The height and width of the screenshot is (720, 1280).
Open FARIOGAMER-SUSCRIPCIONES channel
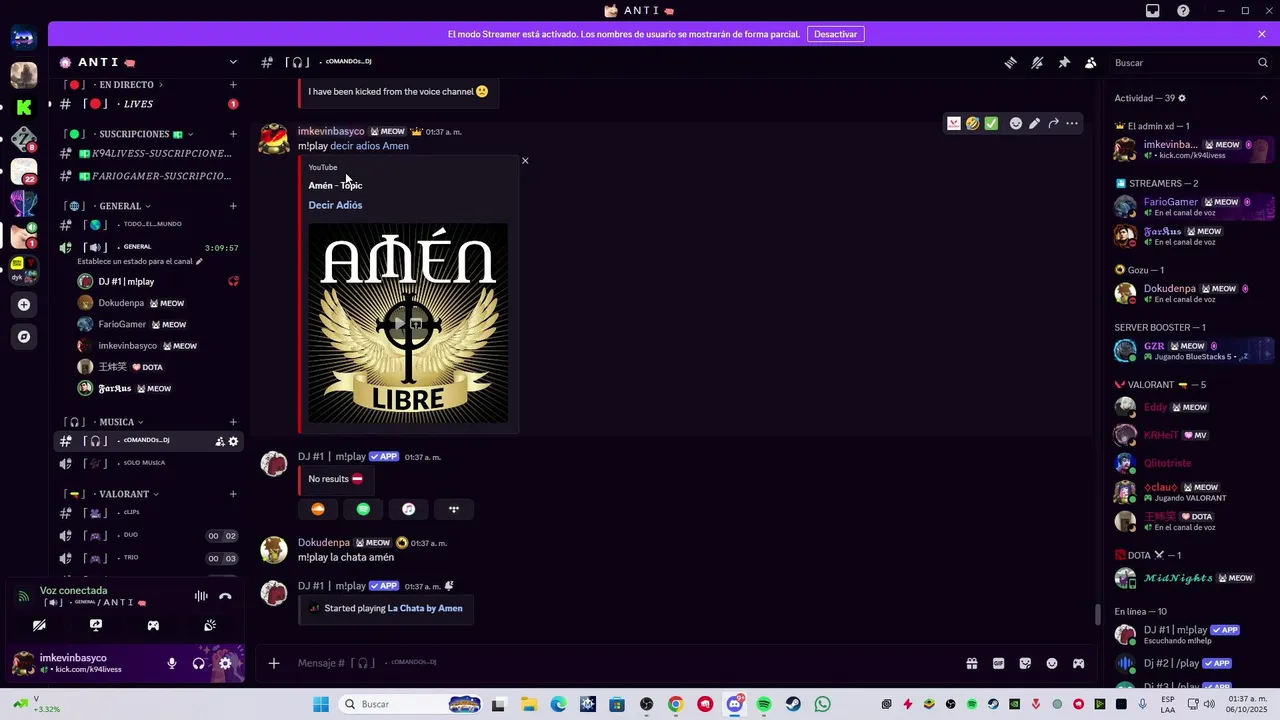click(148, 176)
